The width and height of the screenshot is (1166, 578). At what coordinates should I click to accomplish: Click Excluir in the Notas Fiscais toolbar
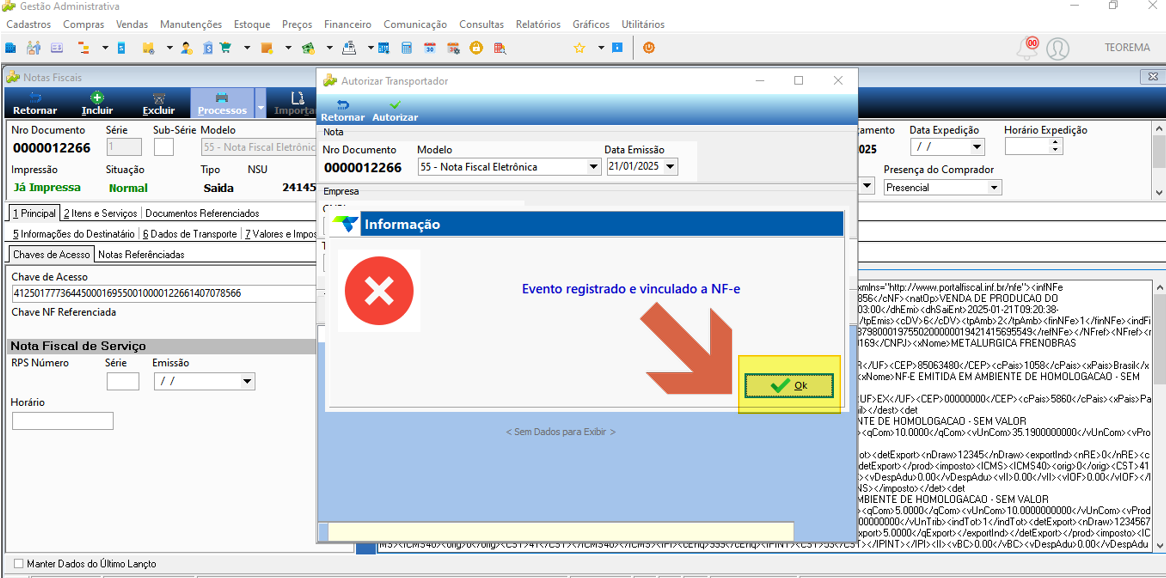(x=158, y=105)
